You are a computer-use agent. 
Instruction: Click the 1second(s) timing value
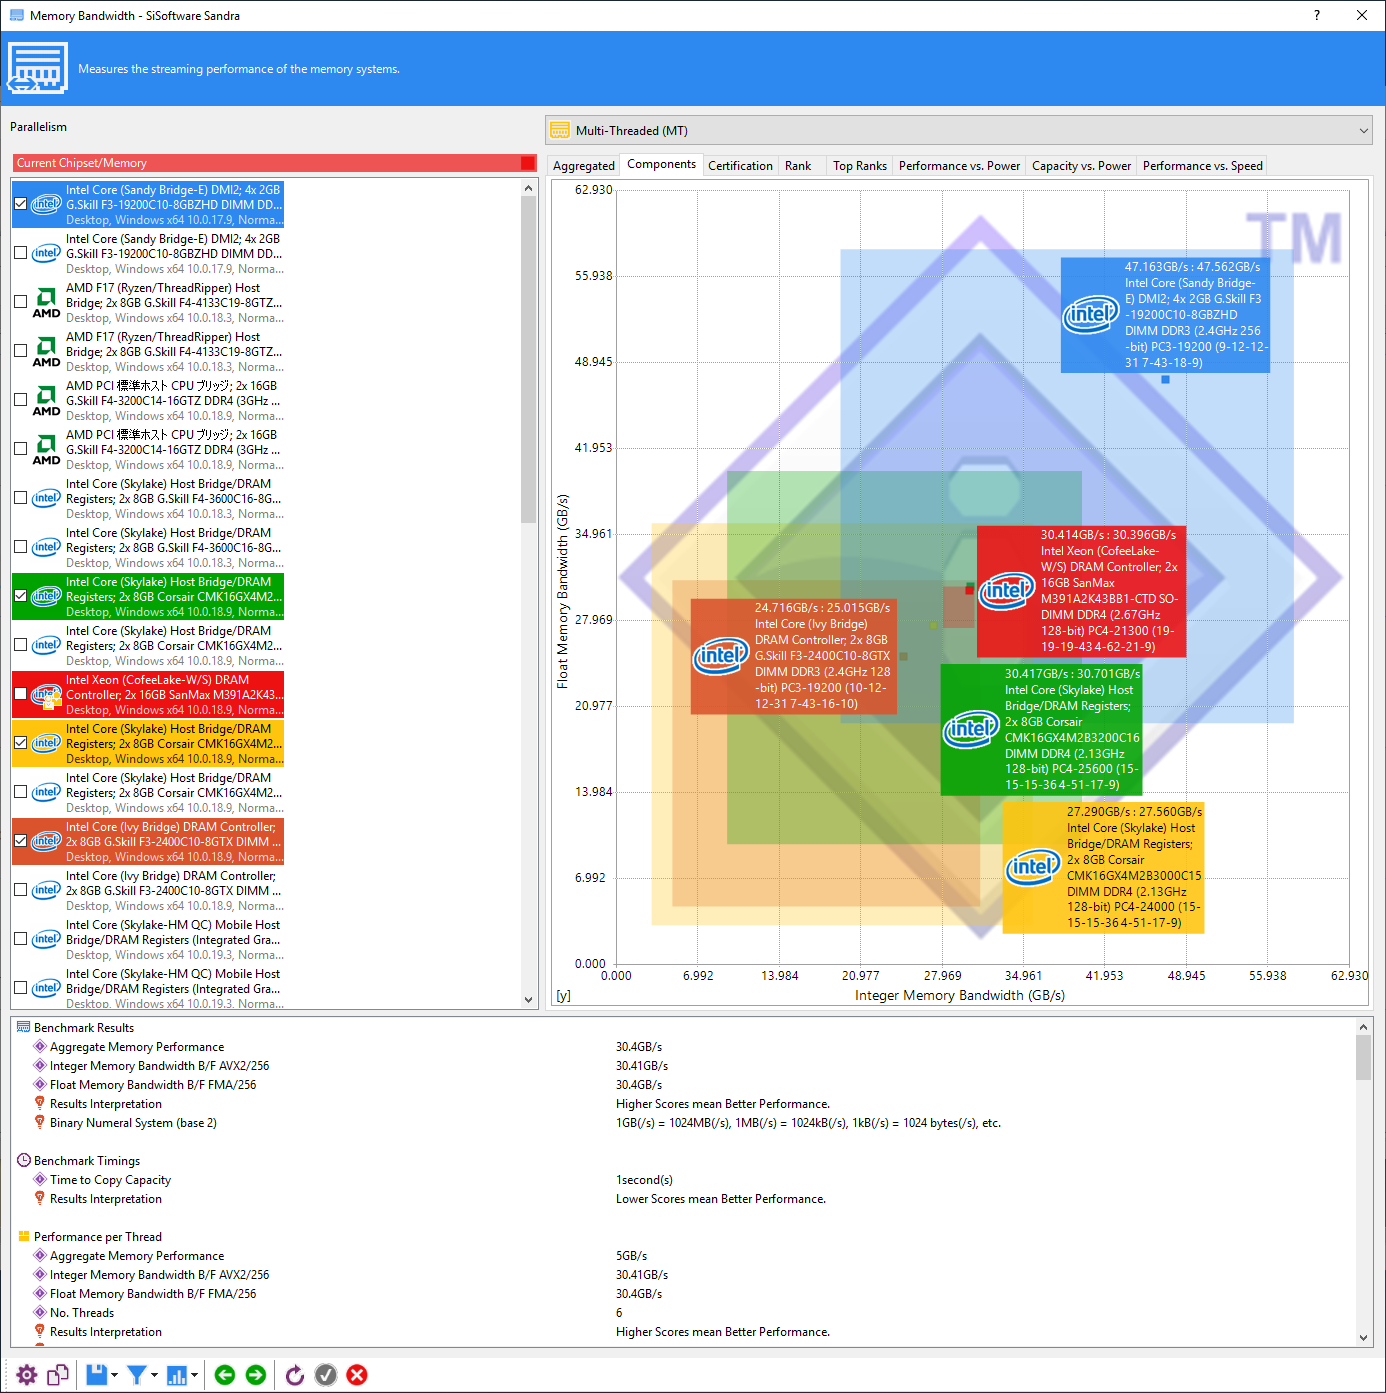click(x=644, y=1179)
